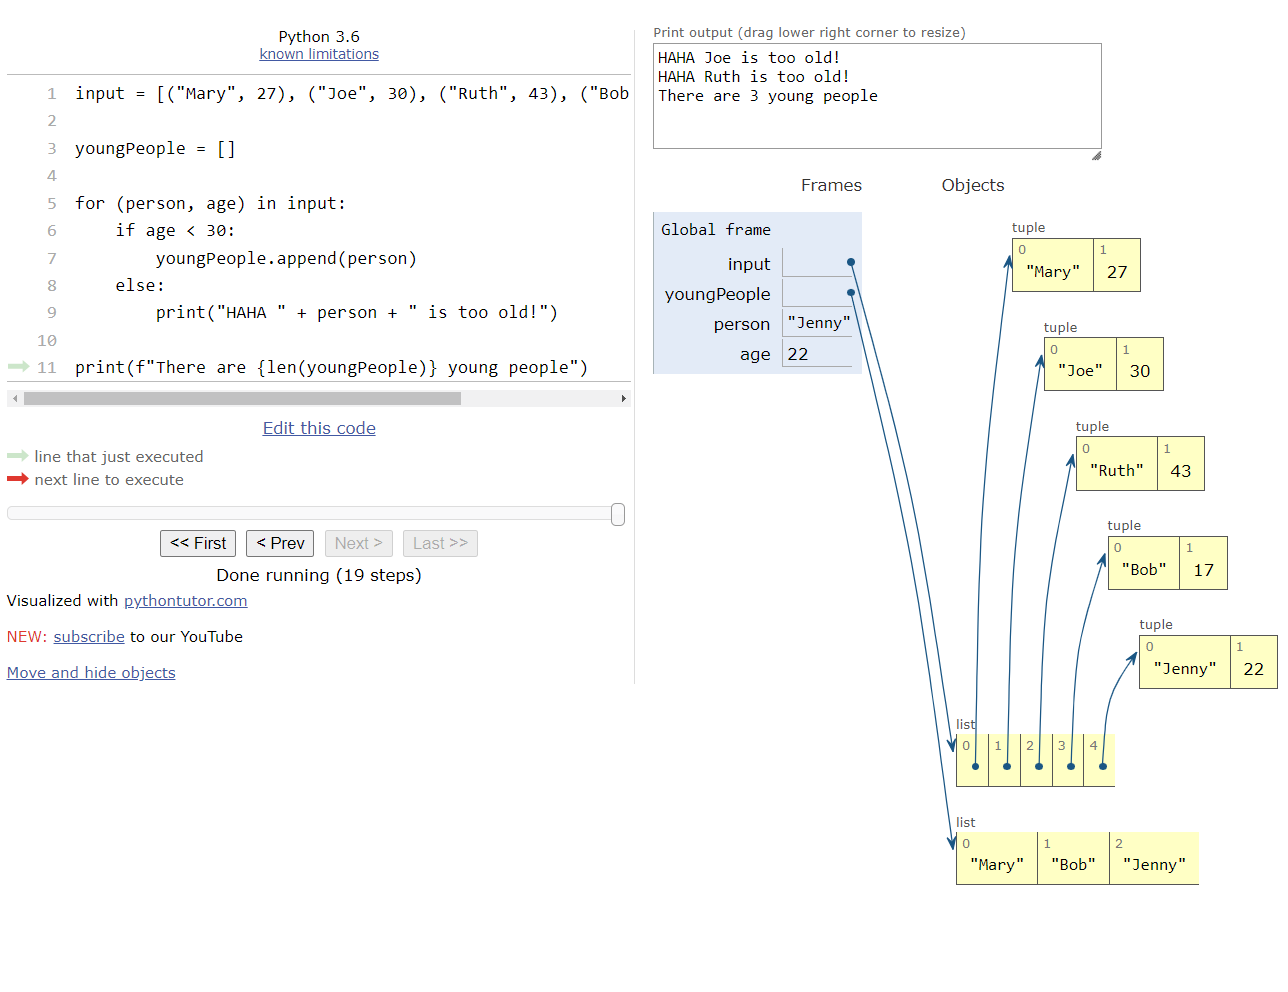The height and width of the screenshot is (992, 1288).
Task: Click code line 1 input assignment
Action: [352, 94]
